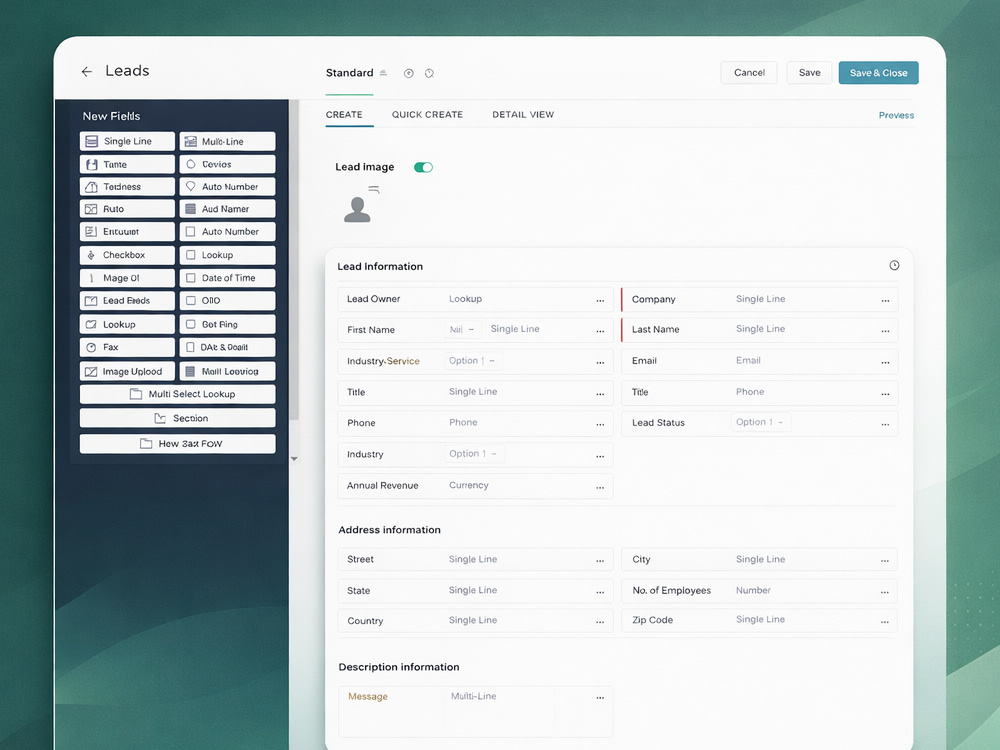This screenshot has height=750, width=1000.
Task: Click the Description information section heading
Action: click(x=399, y=667)
